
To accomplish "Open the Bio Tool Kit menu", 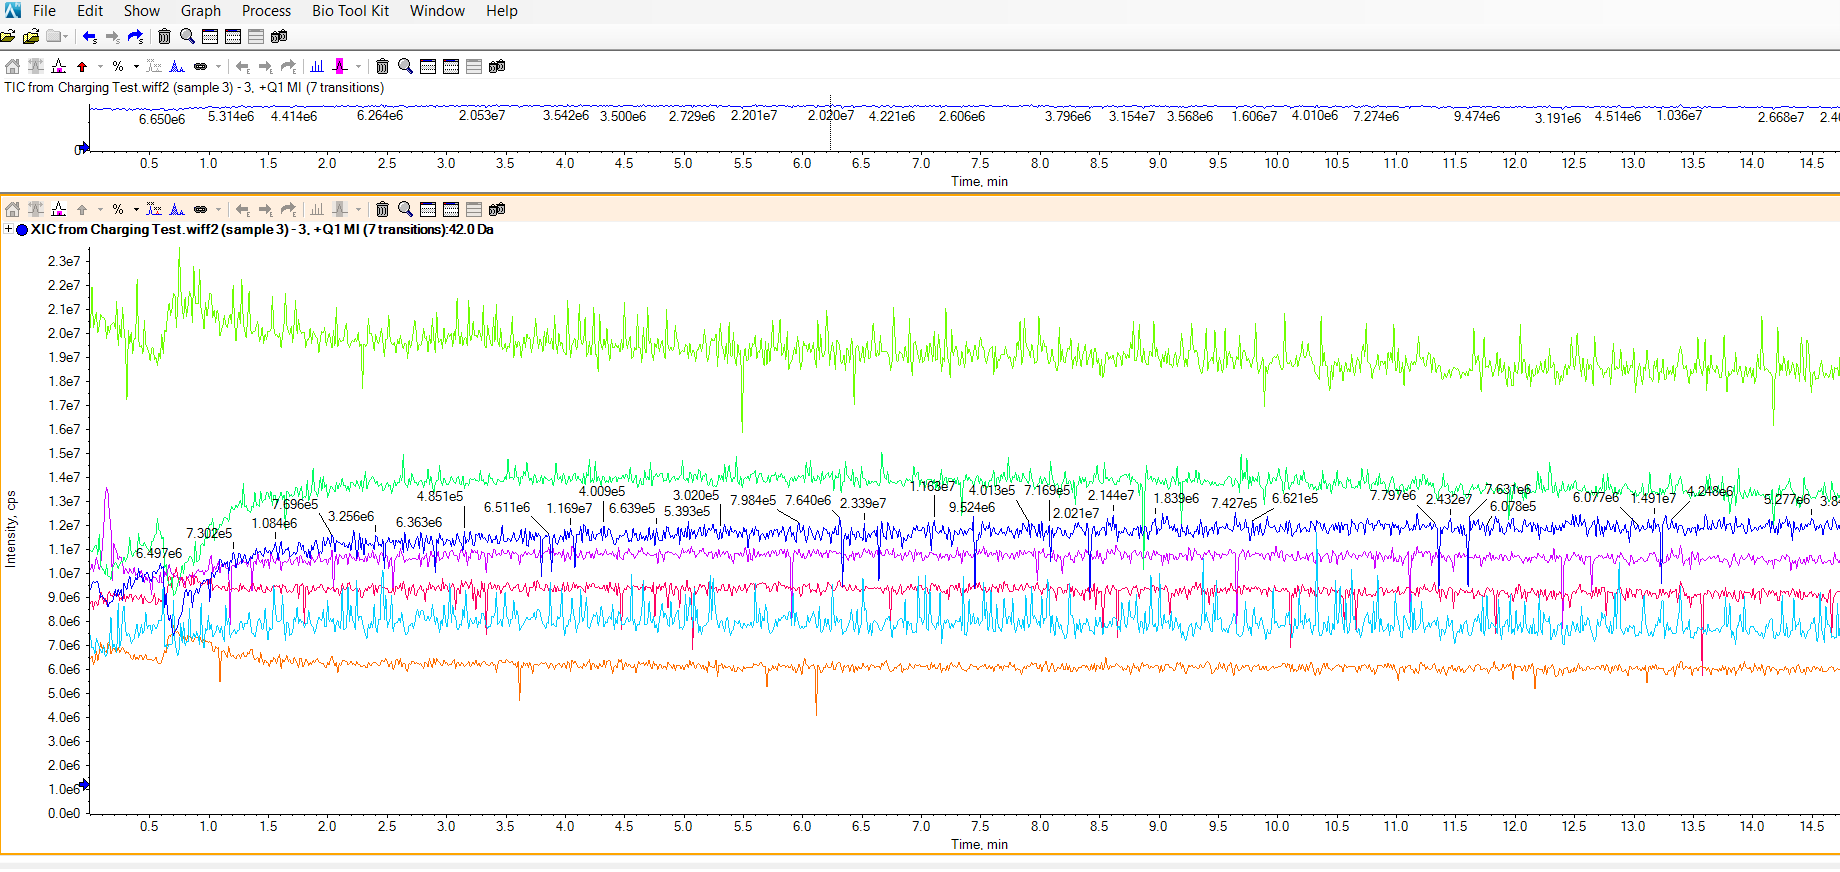I will 350,11.
